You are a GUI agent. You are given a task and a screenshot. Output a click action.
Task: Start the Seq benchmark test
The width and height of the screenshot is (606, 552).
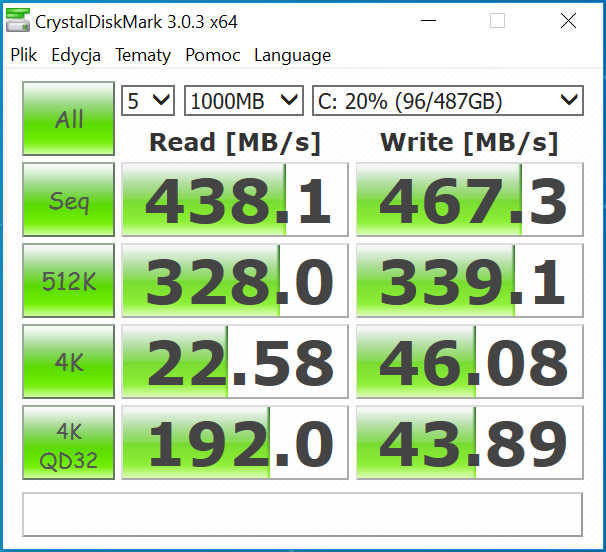coord(68,199)
